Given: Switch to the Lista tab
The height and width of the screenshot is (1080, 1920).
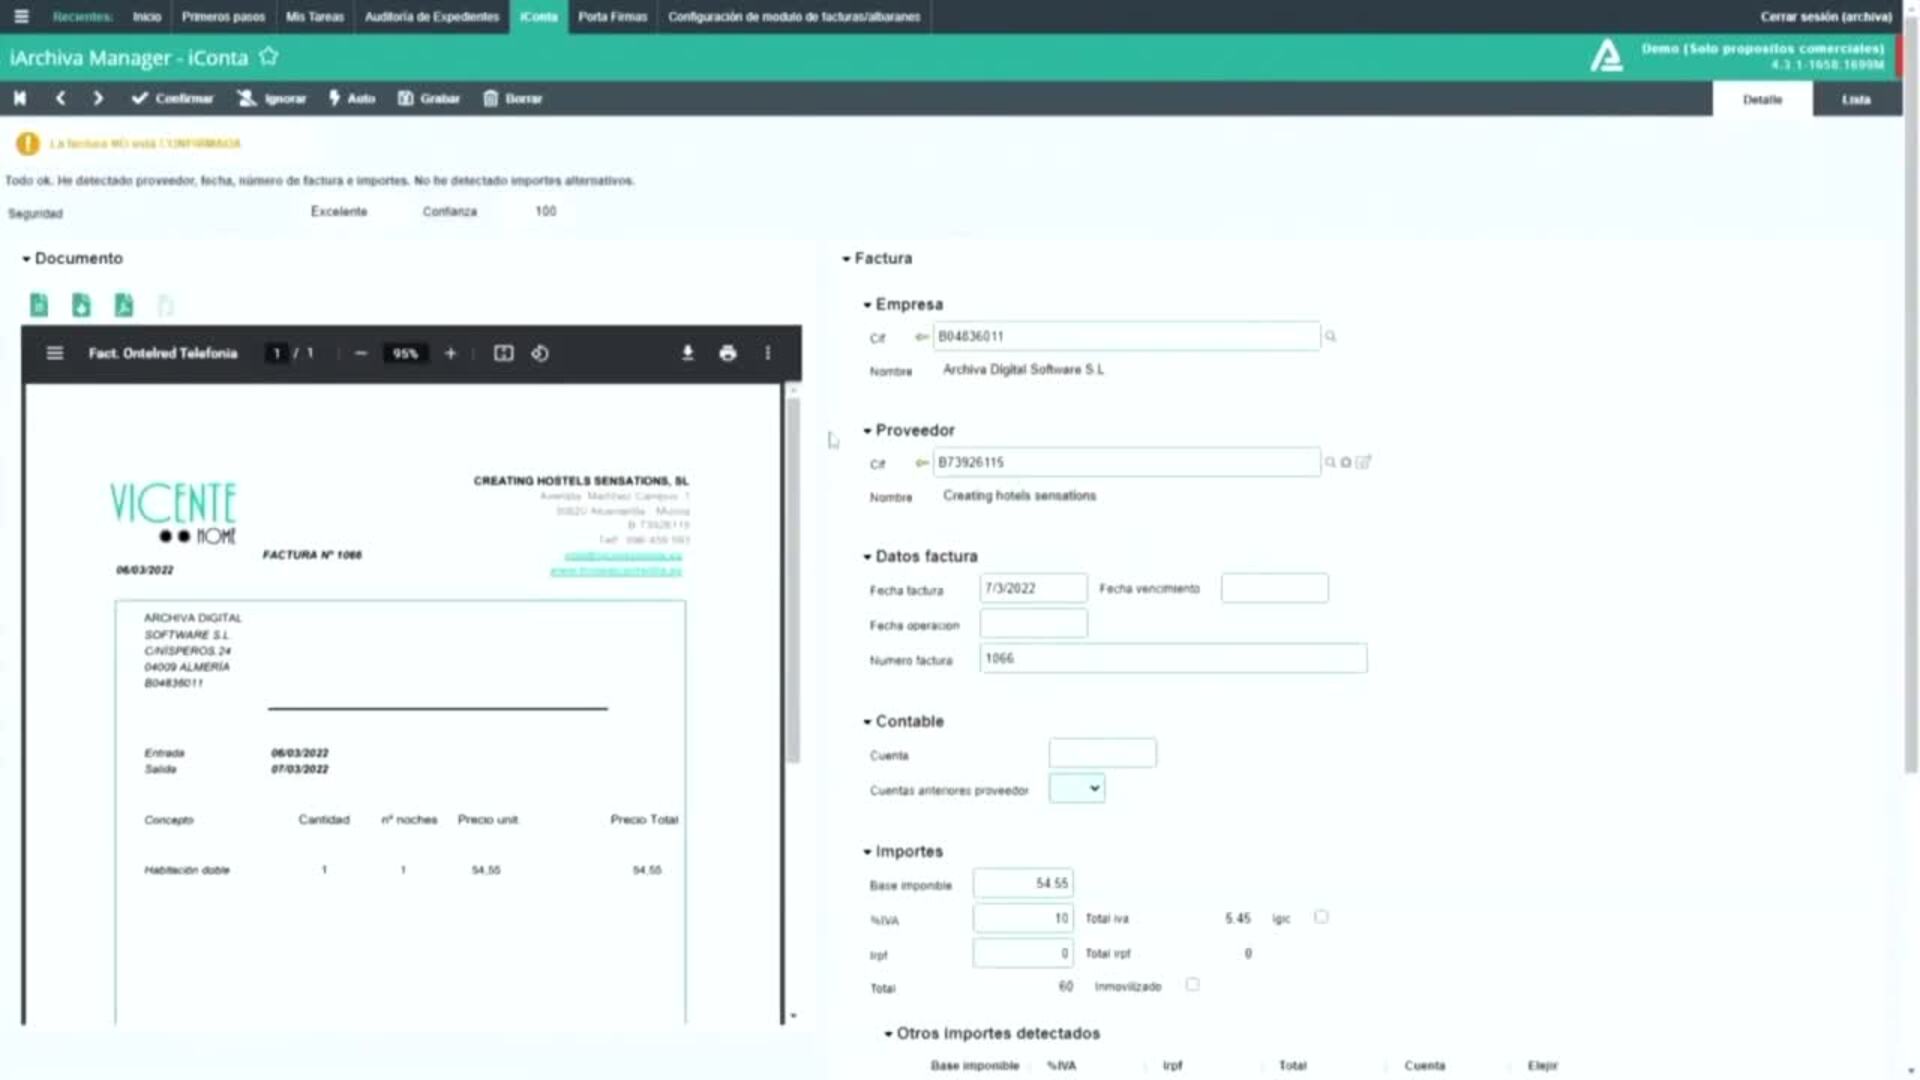Looking at the screenshot, I should [1856, 99].
